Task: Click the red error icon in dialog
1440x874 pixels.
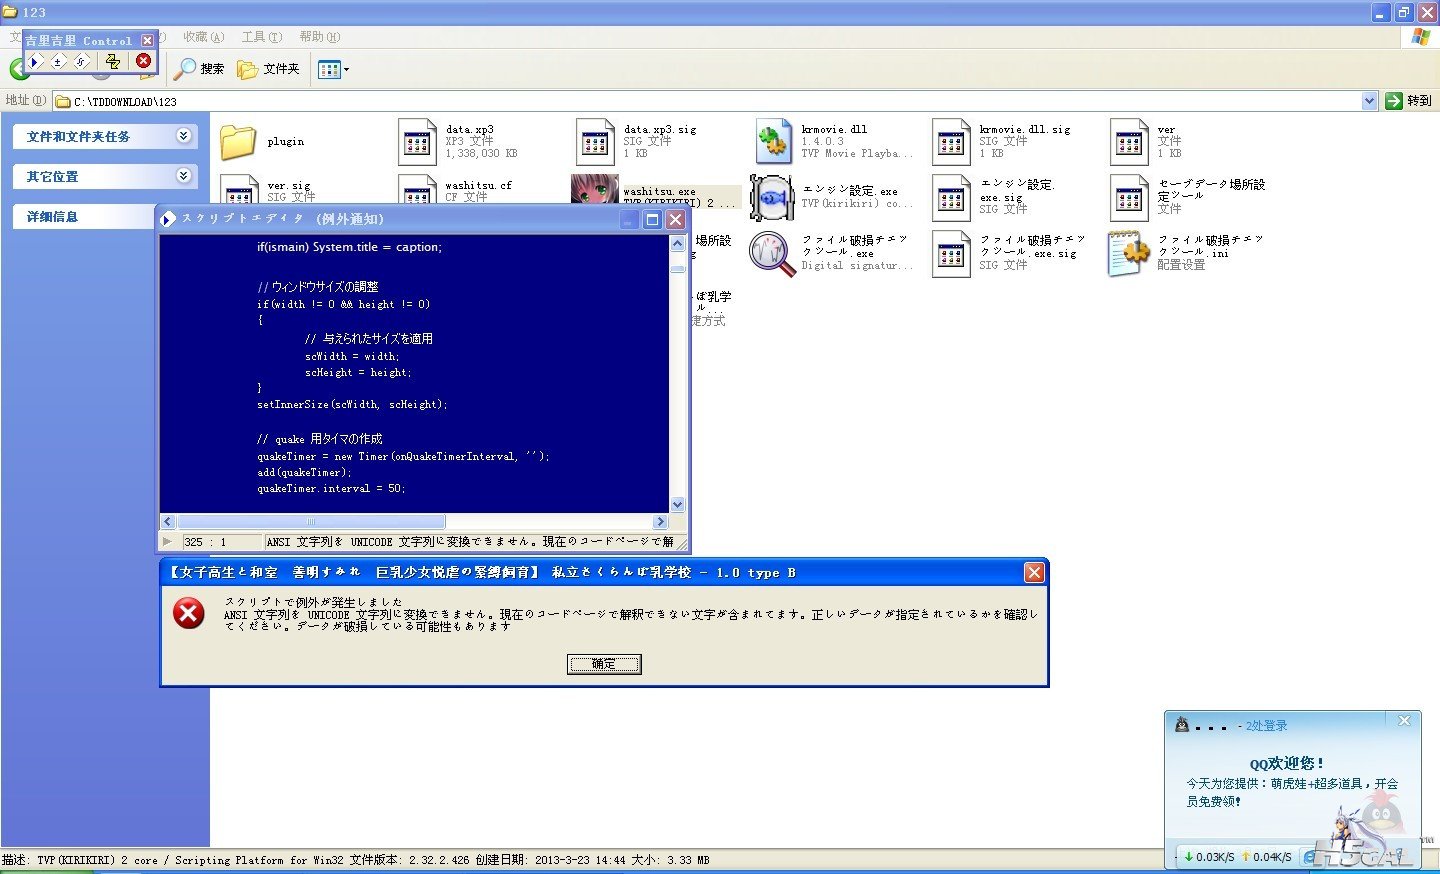Action: [189, 613]
